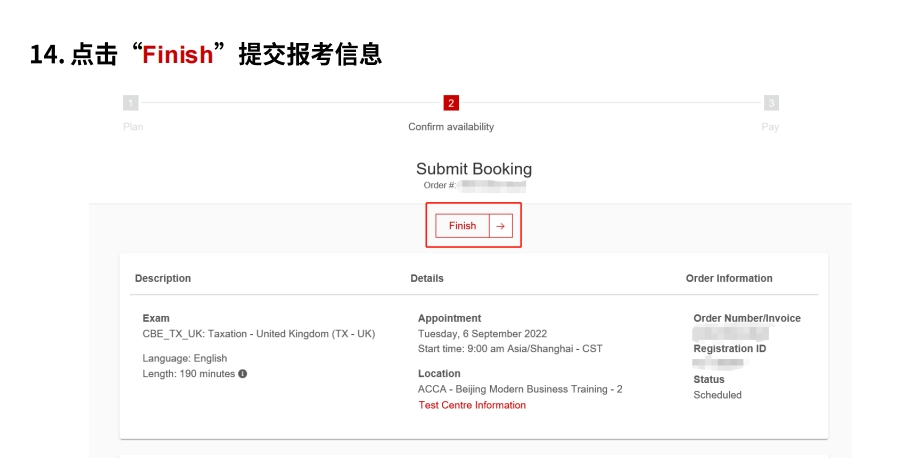Screen dimensions: 900x459
Task: Click the arrow icon on Finish button
Action: (501, 226)
